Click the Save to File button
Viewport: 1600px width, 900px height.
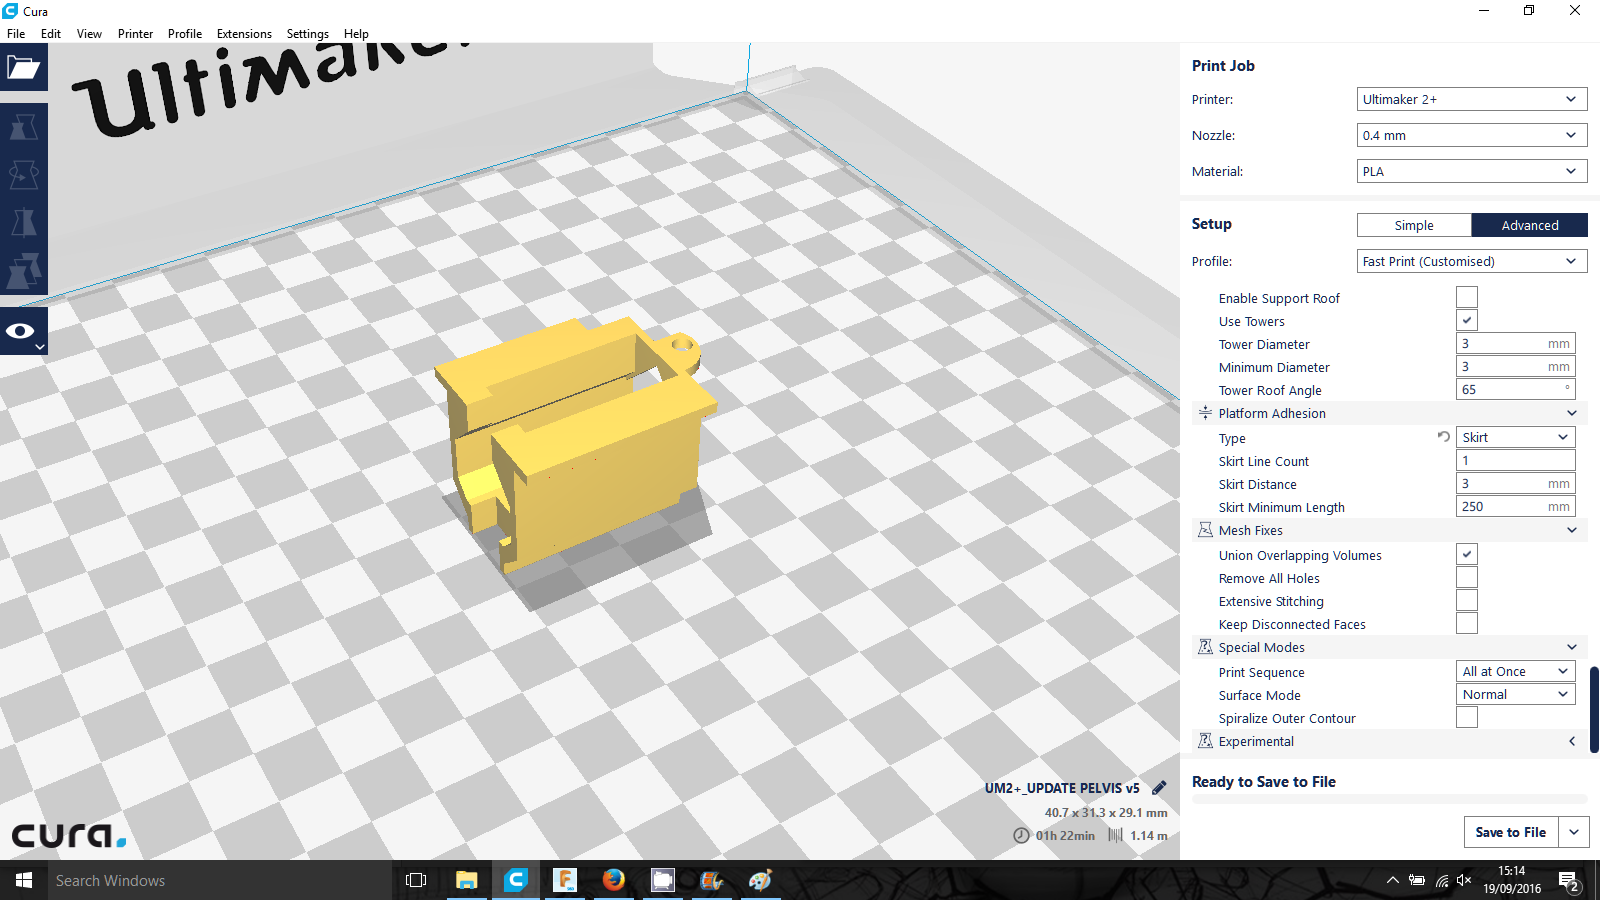(x=1510, y=832)
